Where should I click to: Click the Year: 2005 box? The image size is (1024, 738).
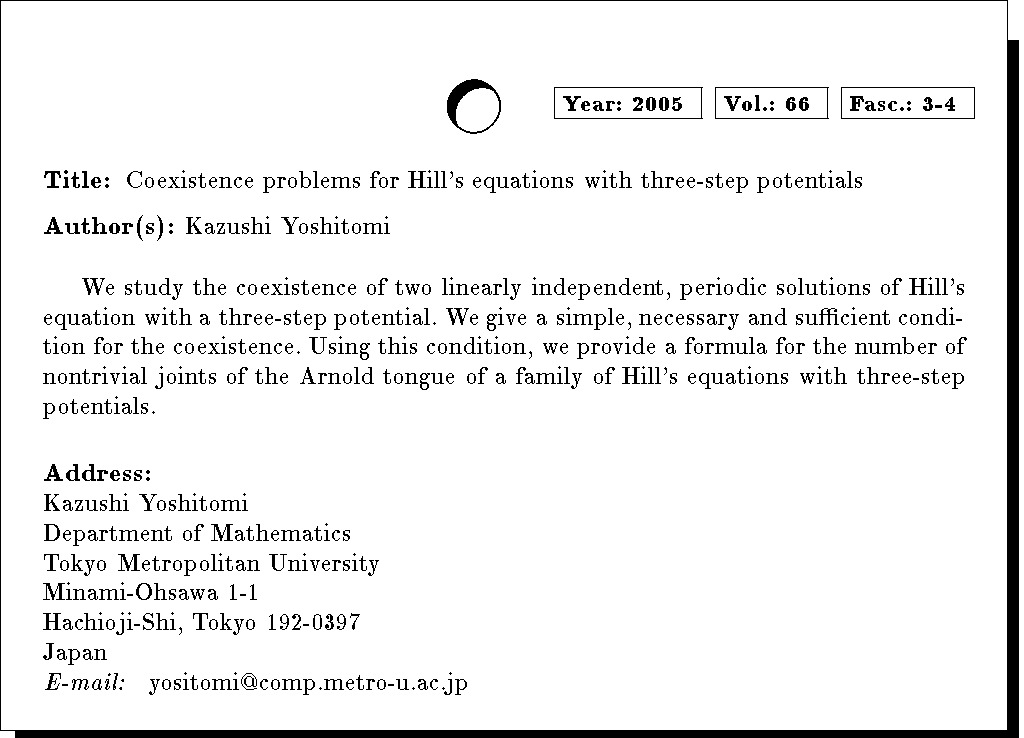coord(627,104)
